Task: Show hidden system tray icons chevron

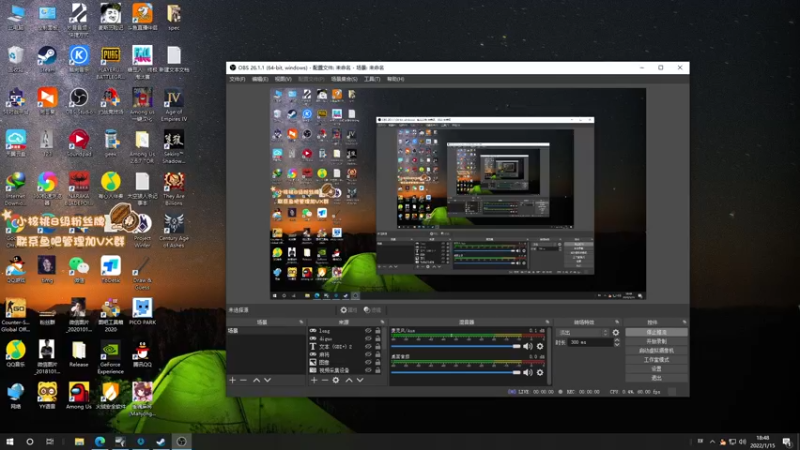Action: 712,442
